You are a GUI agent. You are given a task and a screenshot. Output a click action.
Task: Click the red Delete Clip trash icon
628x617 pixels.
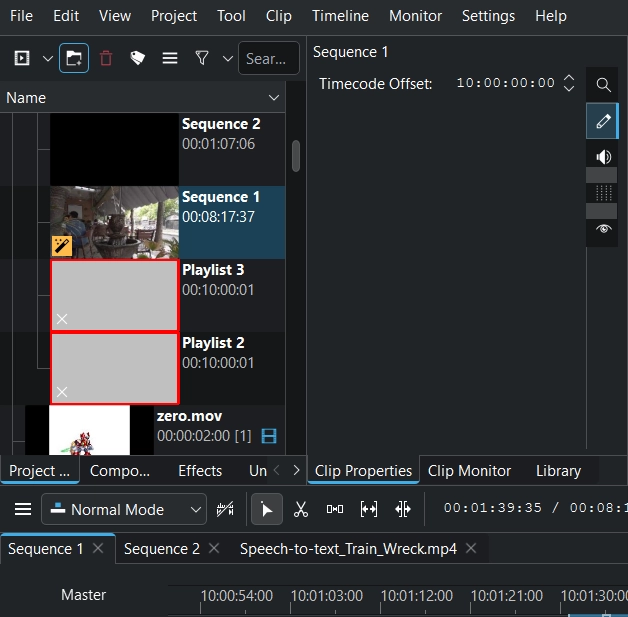coord(106,59)
